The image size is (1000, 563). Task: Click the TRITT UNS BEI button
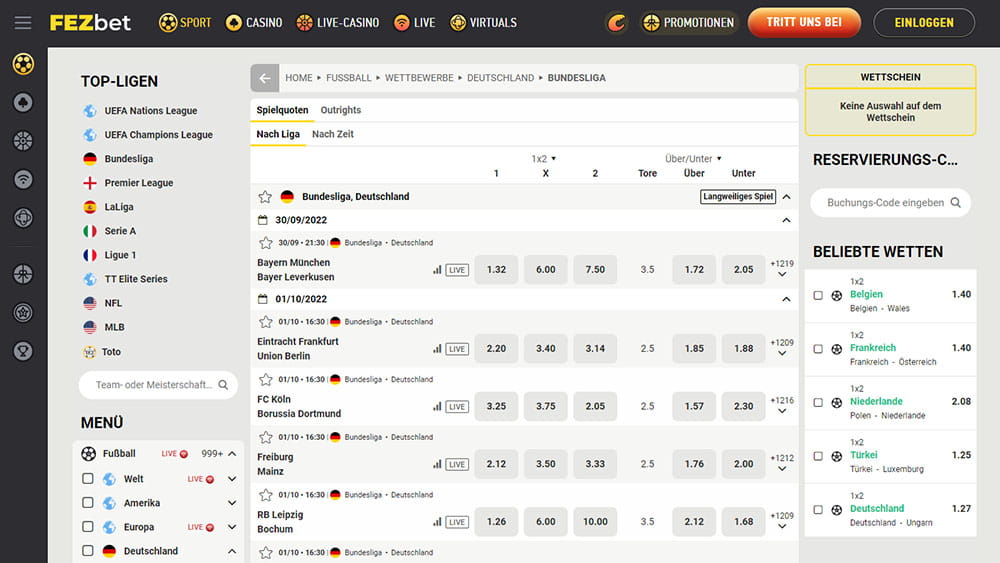click(804, 22)
